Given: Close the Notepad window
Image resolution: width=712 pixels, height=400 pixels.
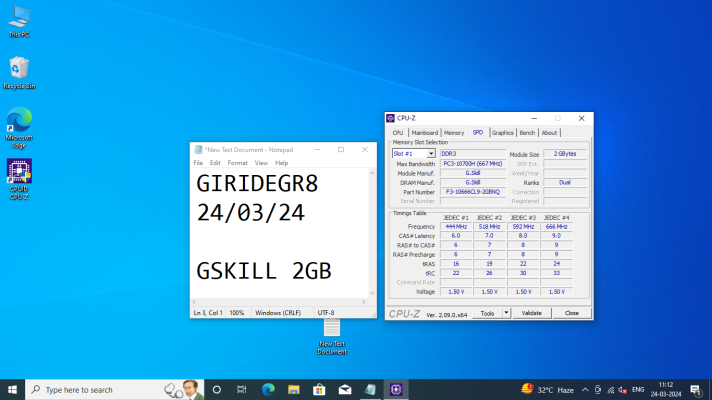Looking at the screenshot, I should coord(365,149).
